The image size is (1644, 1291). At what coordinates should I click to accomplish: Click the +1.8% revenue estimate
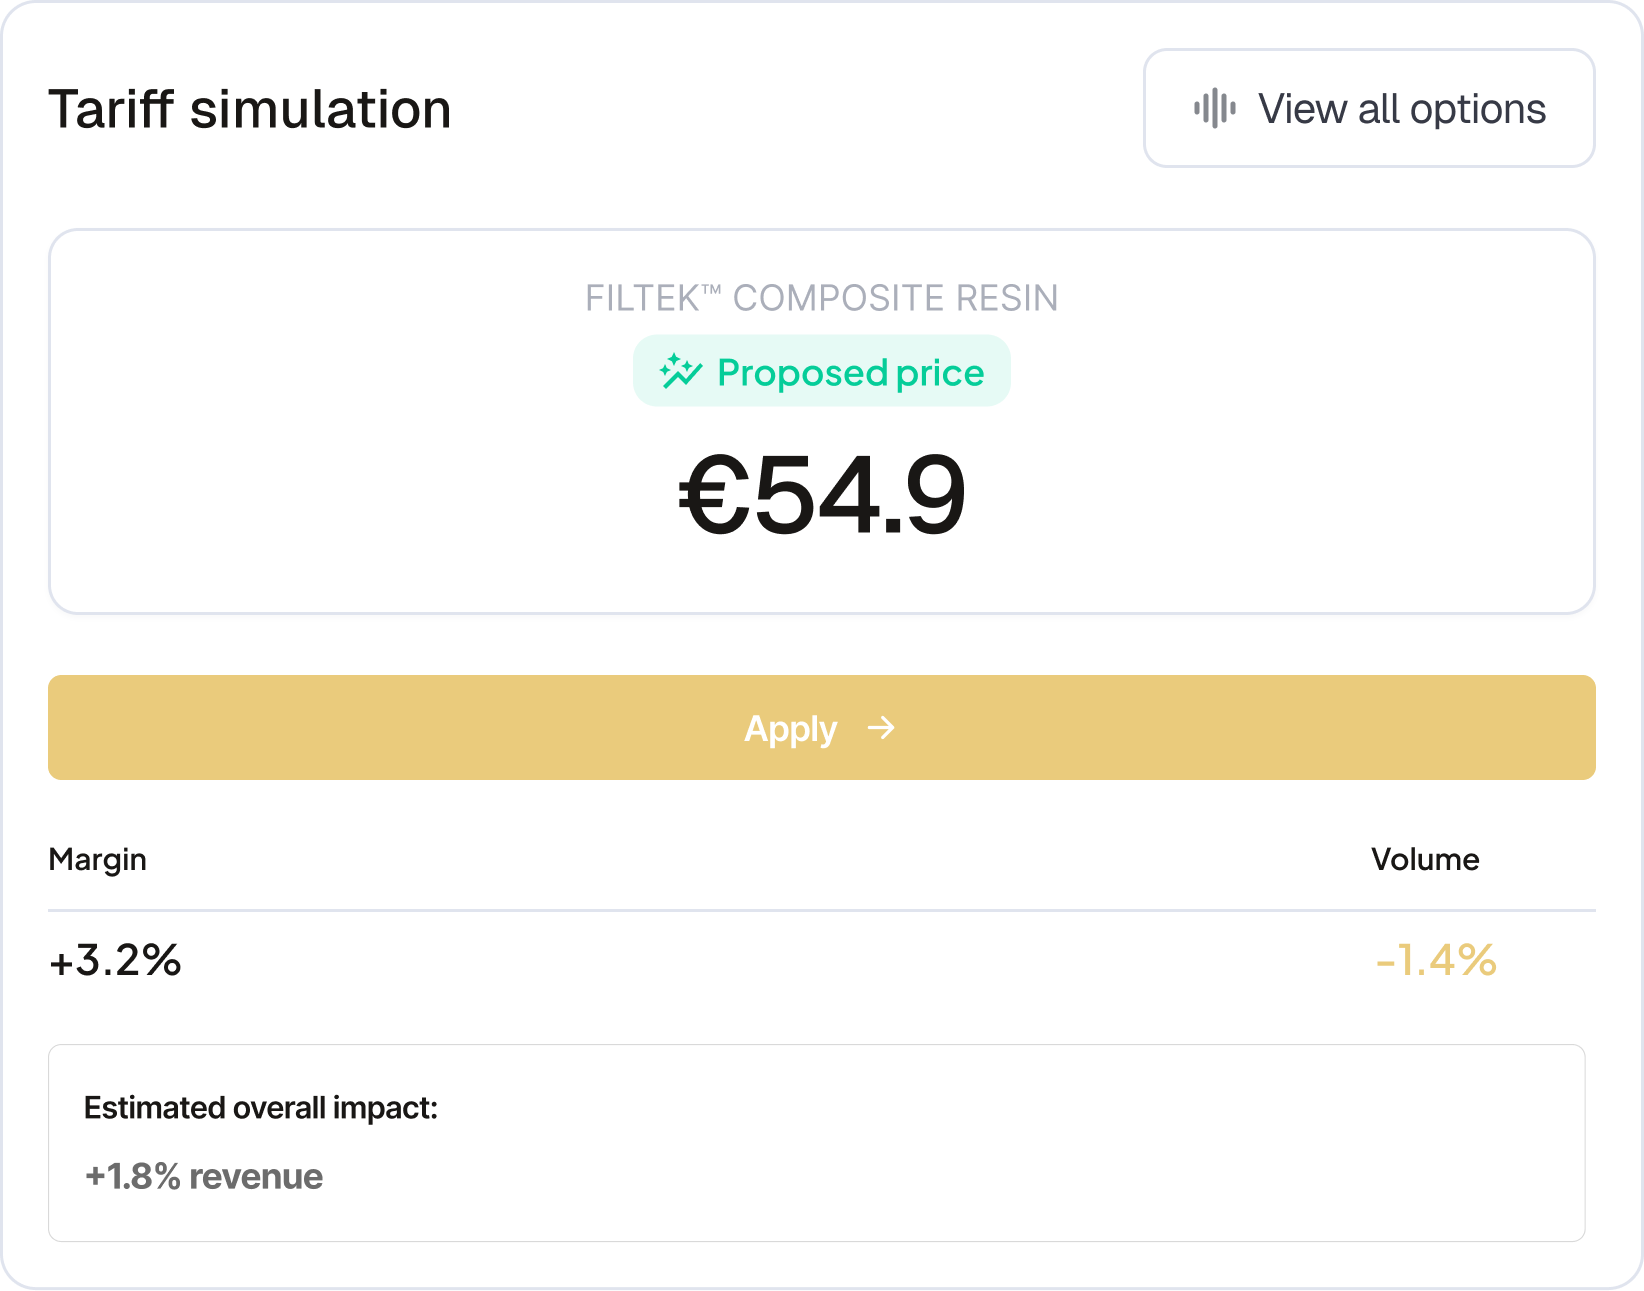coord(204,1177)
